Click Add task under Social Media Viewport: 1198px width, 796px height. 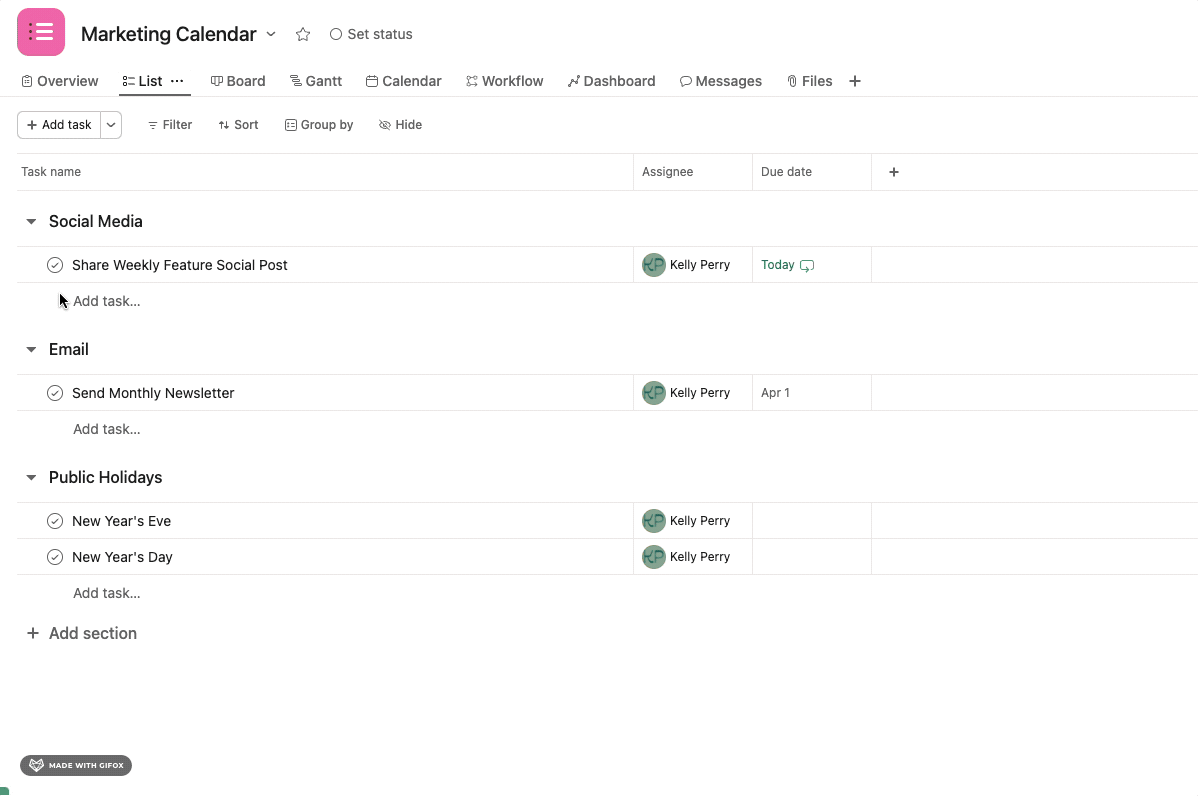point(106,301)
